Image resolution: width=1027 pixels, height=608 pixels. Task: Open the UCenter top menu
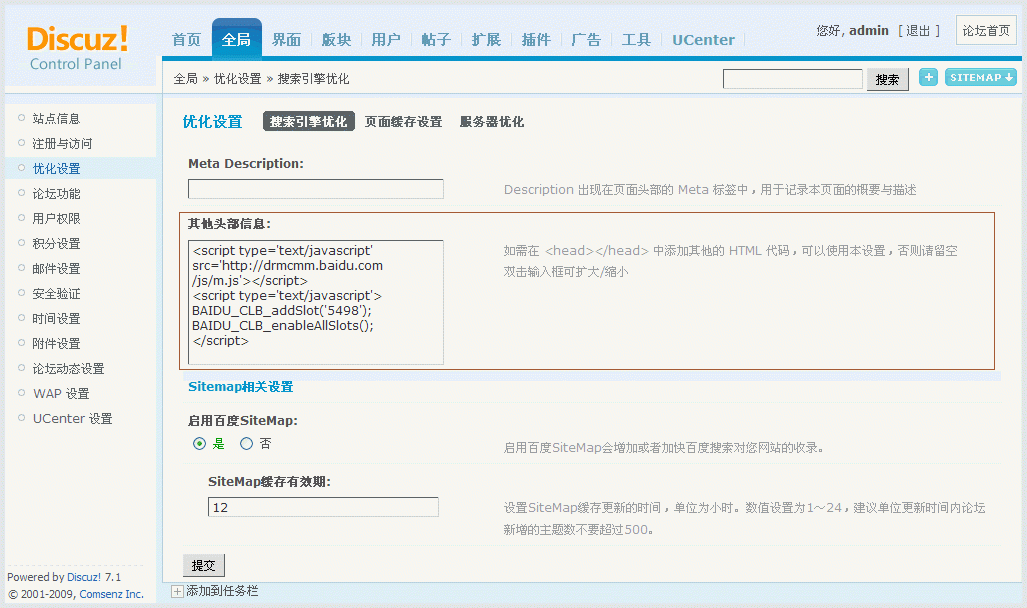click(x=703, y=40)
